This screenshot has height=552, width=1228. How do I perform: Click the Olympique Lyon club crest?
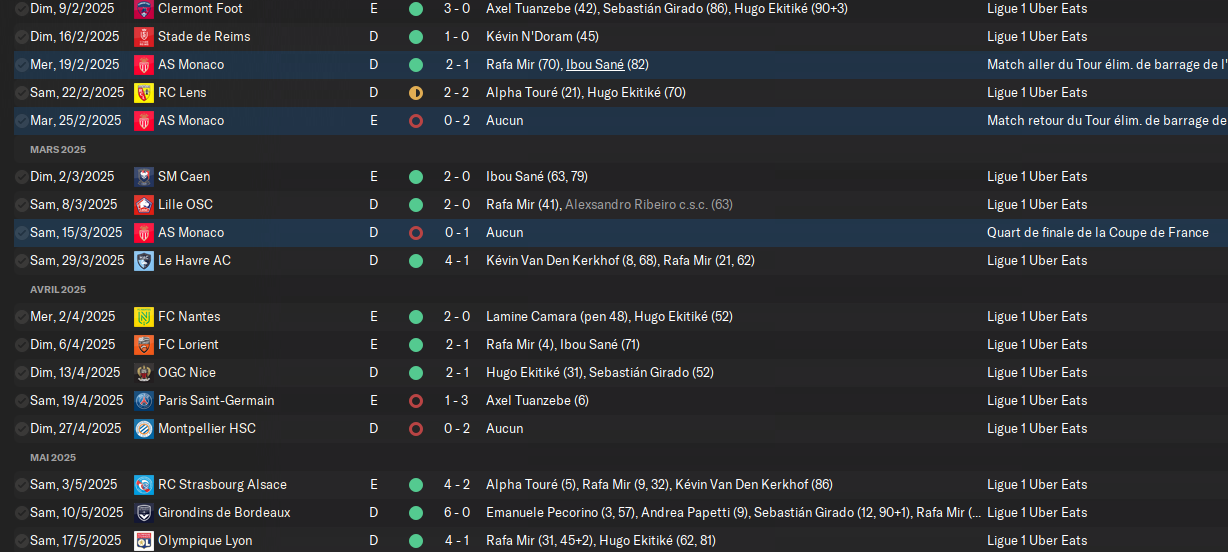143,541
